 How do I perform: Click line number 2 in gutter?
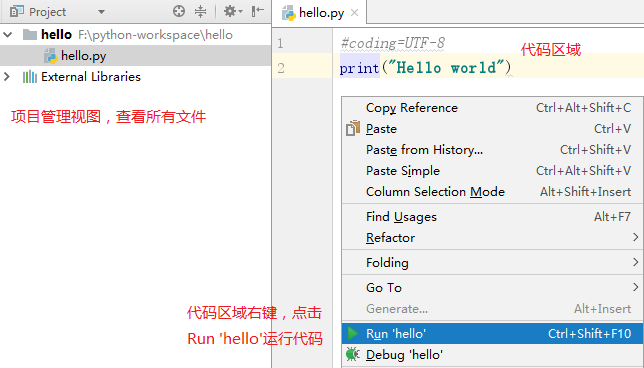(281, 68)
